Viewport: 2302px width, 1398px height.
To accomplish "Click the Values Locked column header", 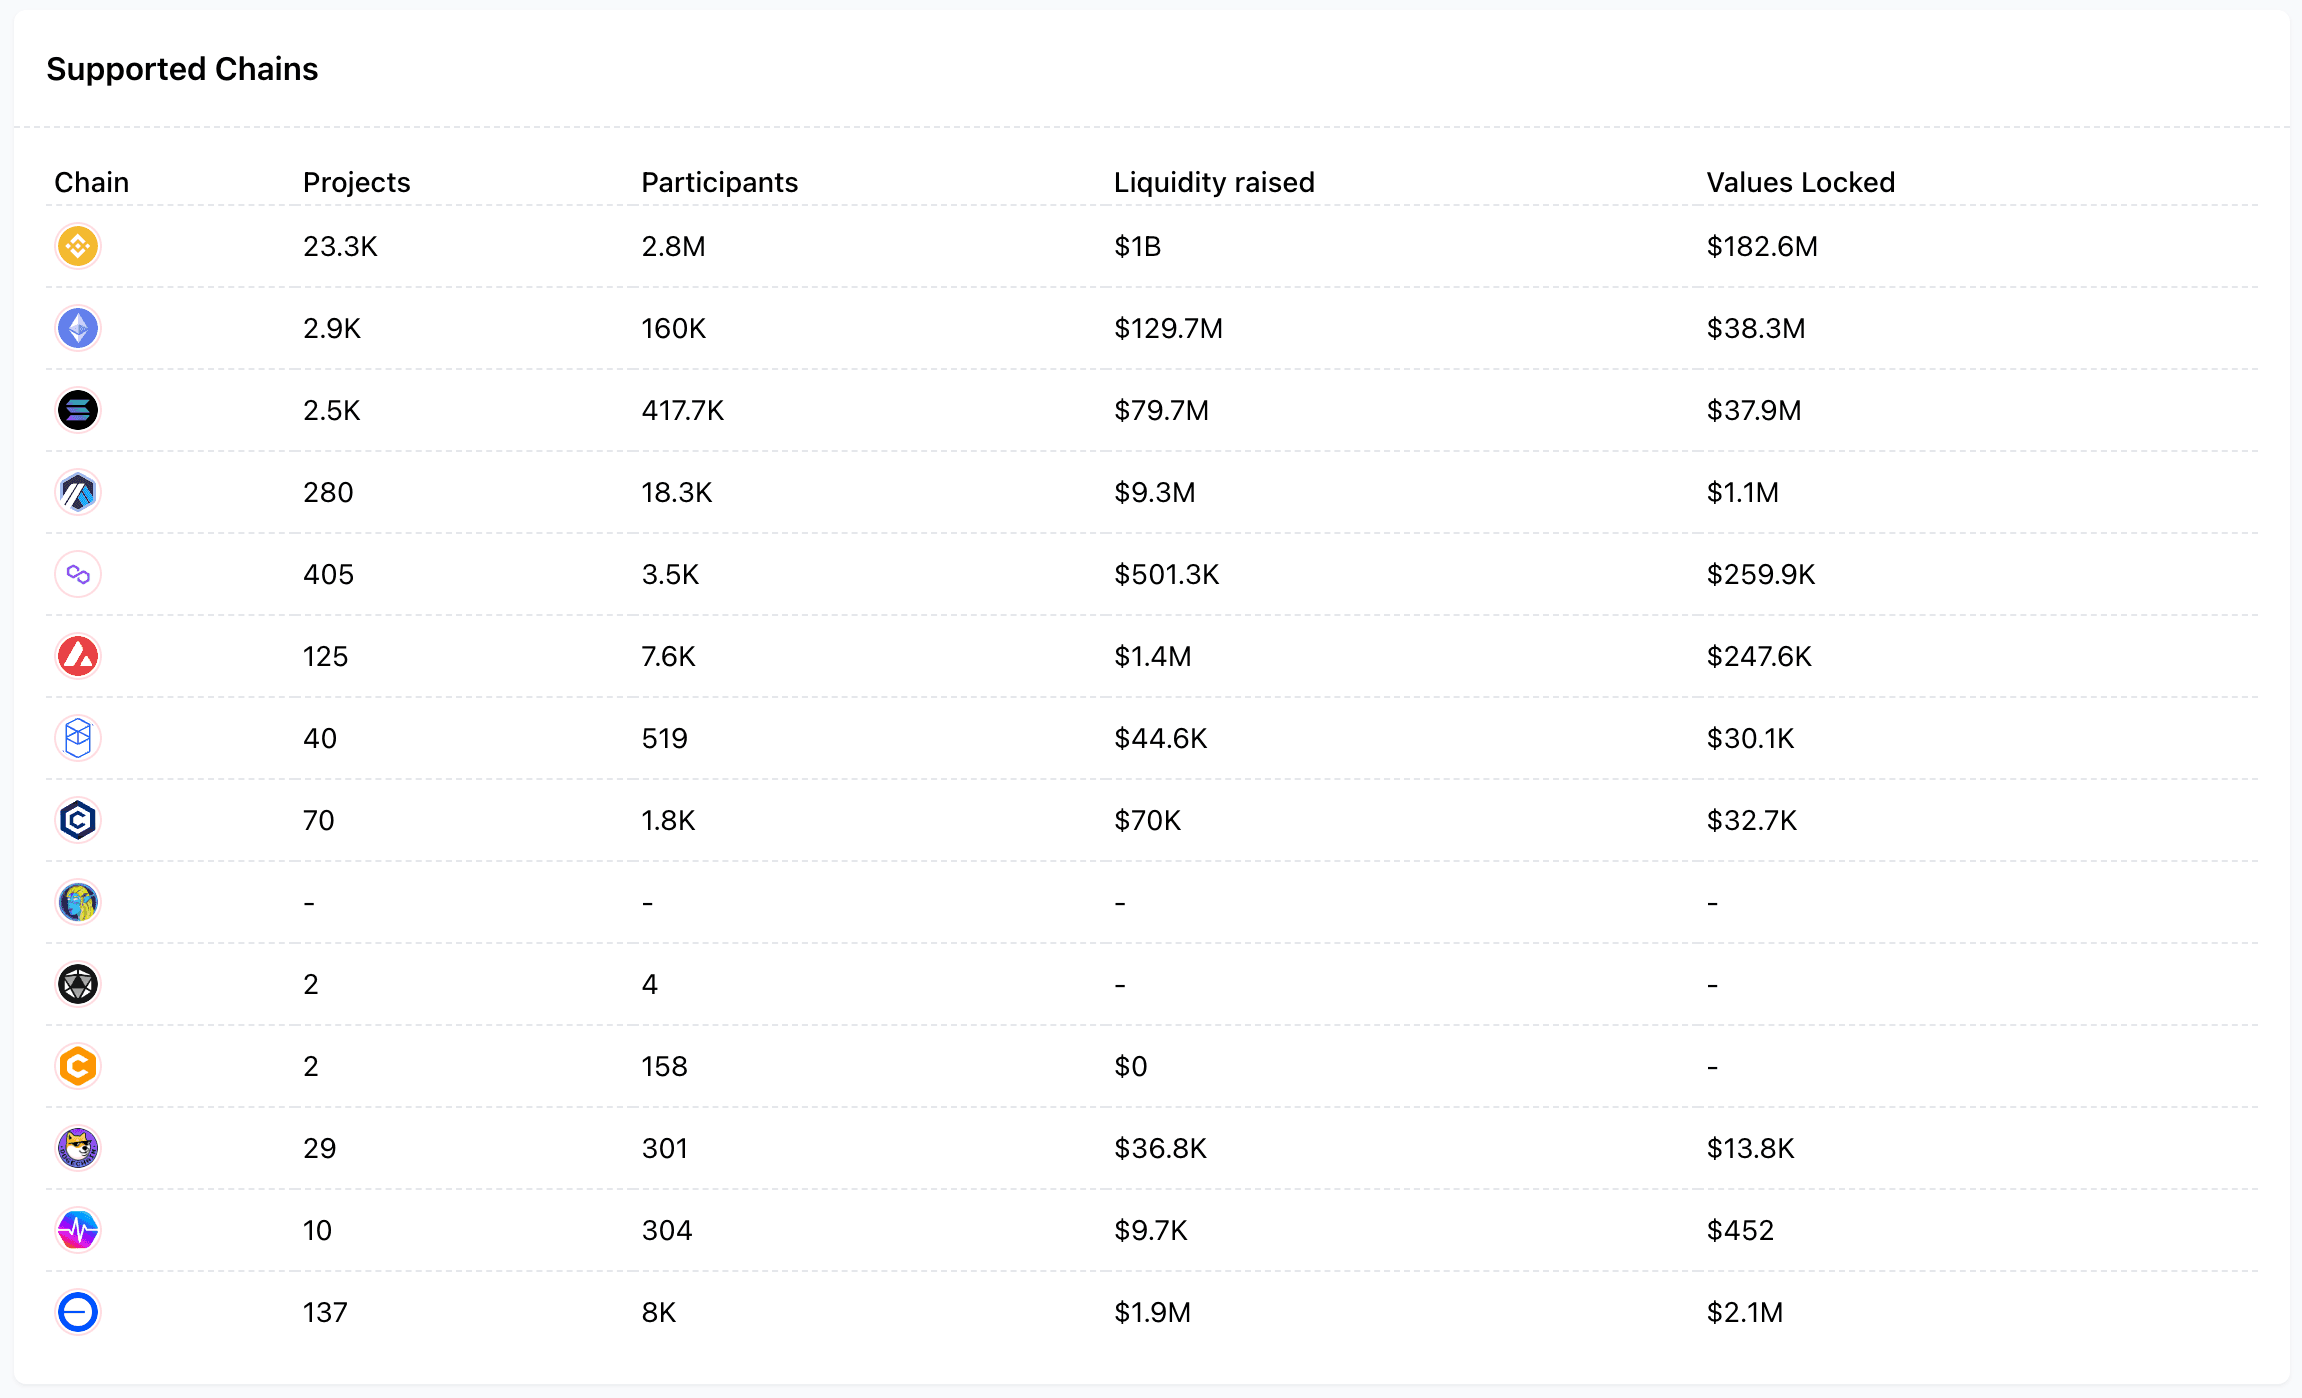I will point(1801,182).
